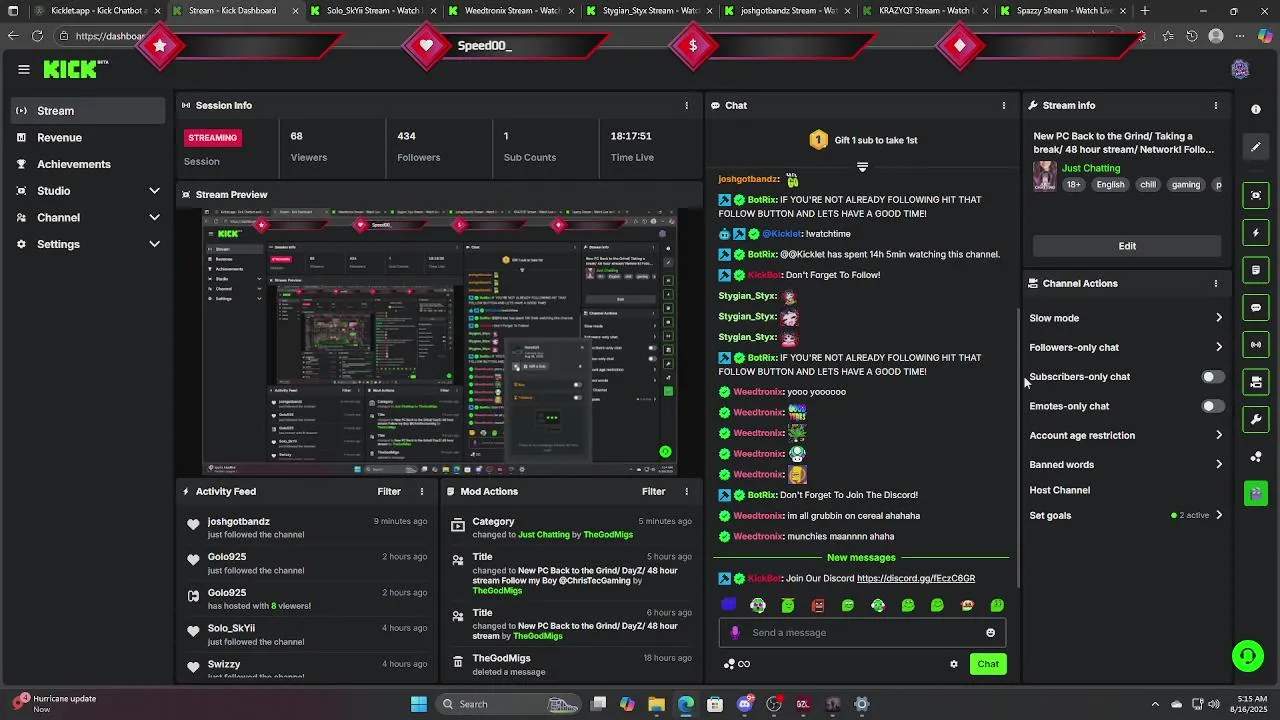Switch to Solo_SkYii Stream browser tab
Image resolution: width=1280 pixels, height=720 pixels.
368,11
